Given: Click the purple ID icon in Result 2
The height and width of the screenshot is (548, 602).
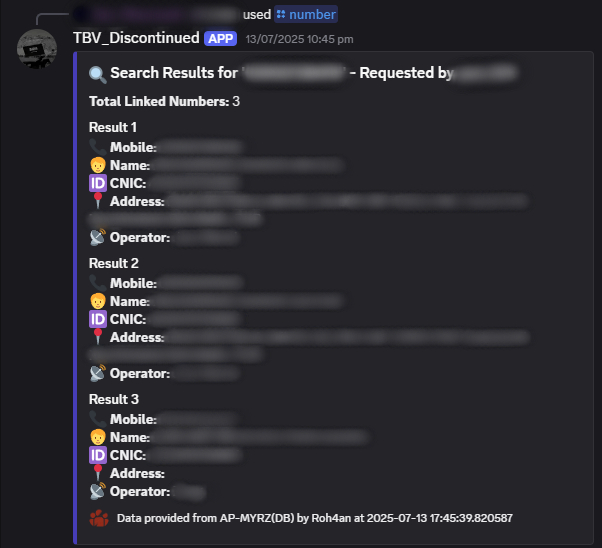Looking at the screenshot, I should 98,319.
